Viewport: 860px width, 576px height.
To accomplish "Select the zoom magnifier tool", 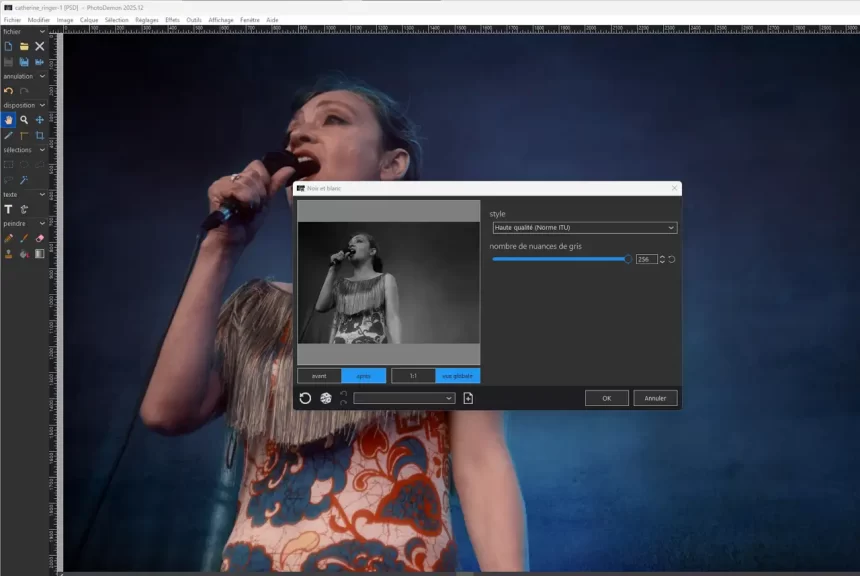I will pyautogui.click(x=24, y=120).
